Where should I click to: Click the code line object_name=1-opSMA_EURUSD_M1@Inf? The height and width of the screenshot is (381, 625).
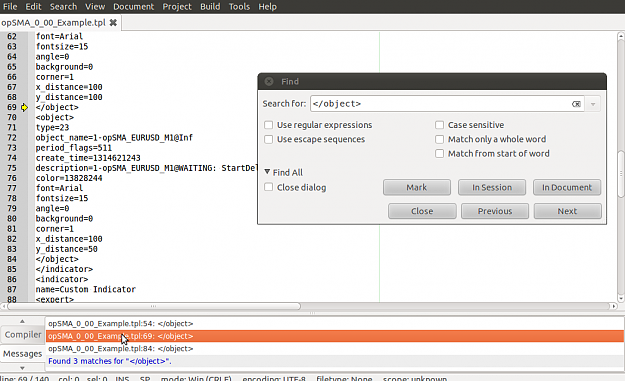pyautogui.click(x=114, y=138)
